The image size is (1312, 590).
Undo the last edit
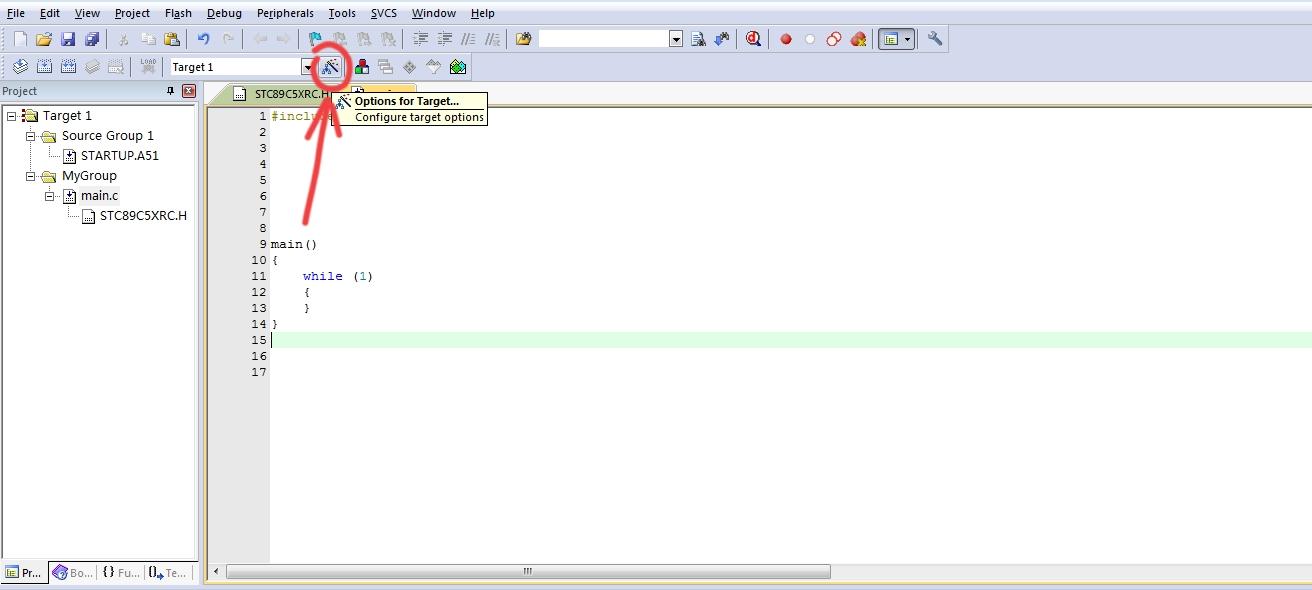204,39
